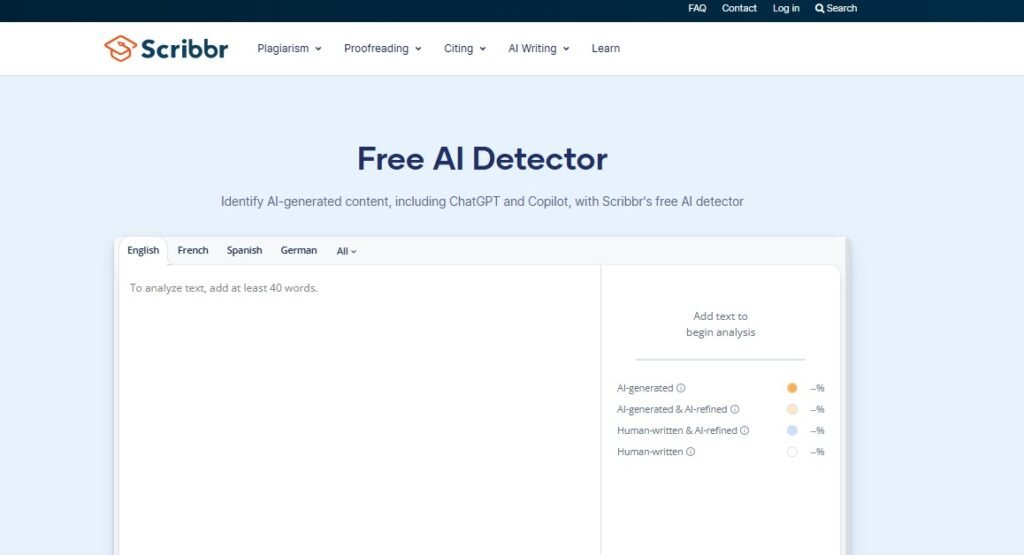Viewport: 1024px width, 555px height.
Task: Select the English tab
Action: [143, 251]
